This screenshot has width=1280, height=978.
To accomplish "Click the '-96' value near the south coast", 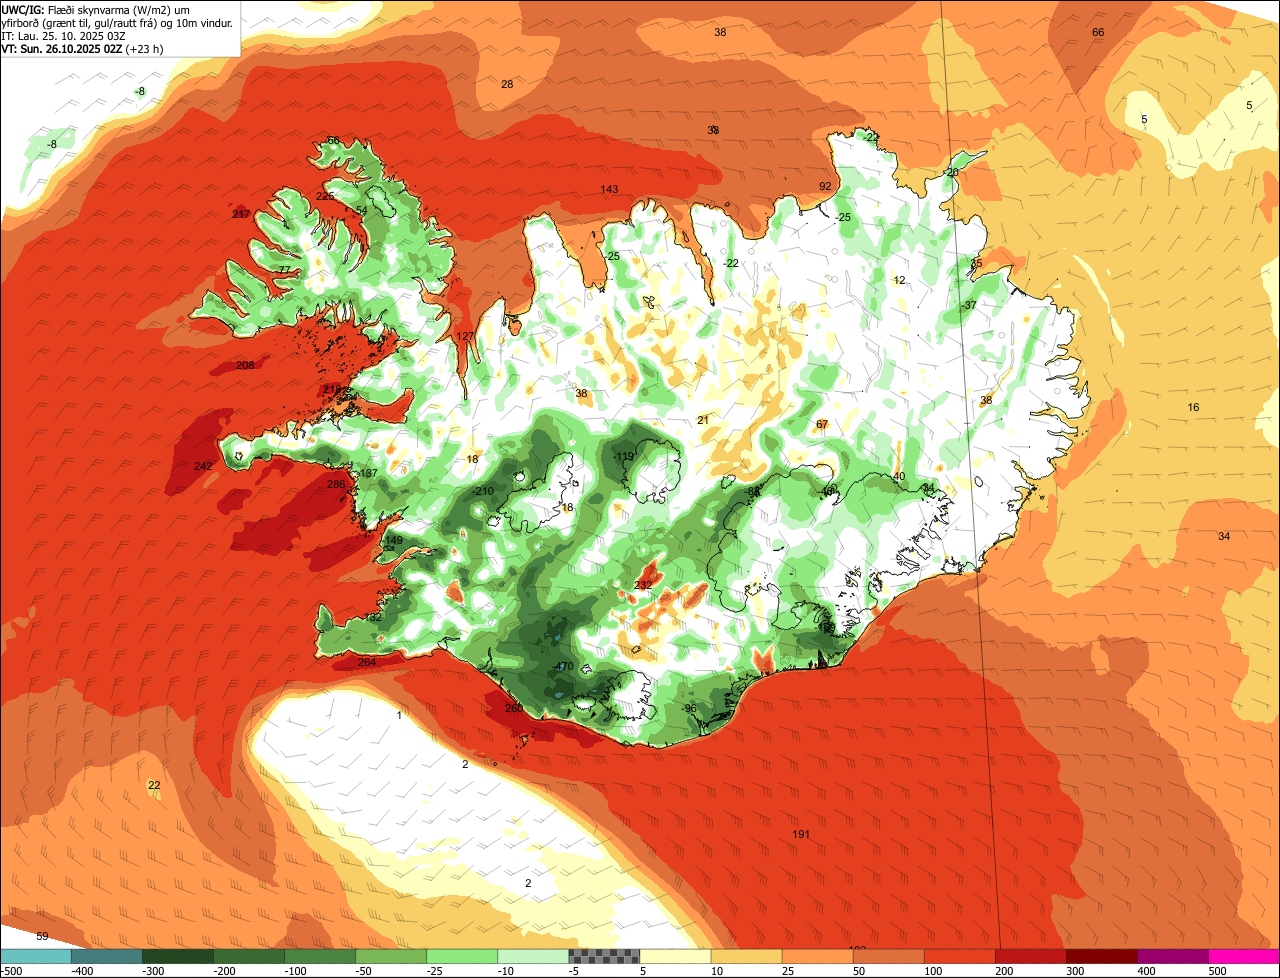I will tap(689, 709).
